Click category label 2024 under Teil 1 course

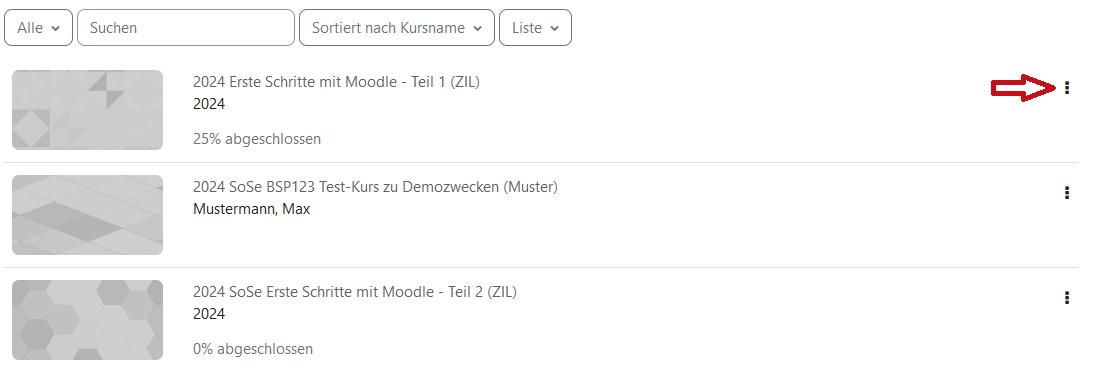209,104
